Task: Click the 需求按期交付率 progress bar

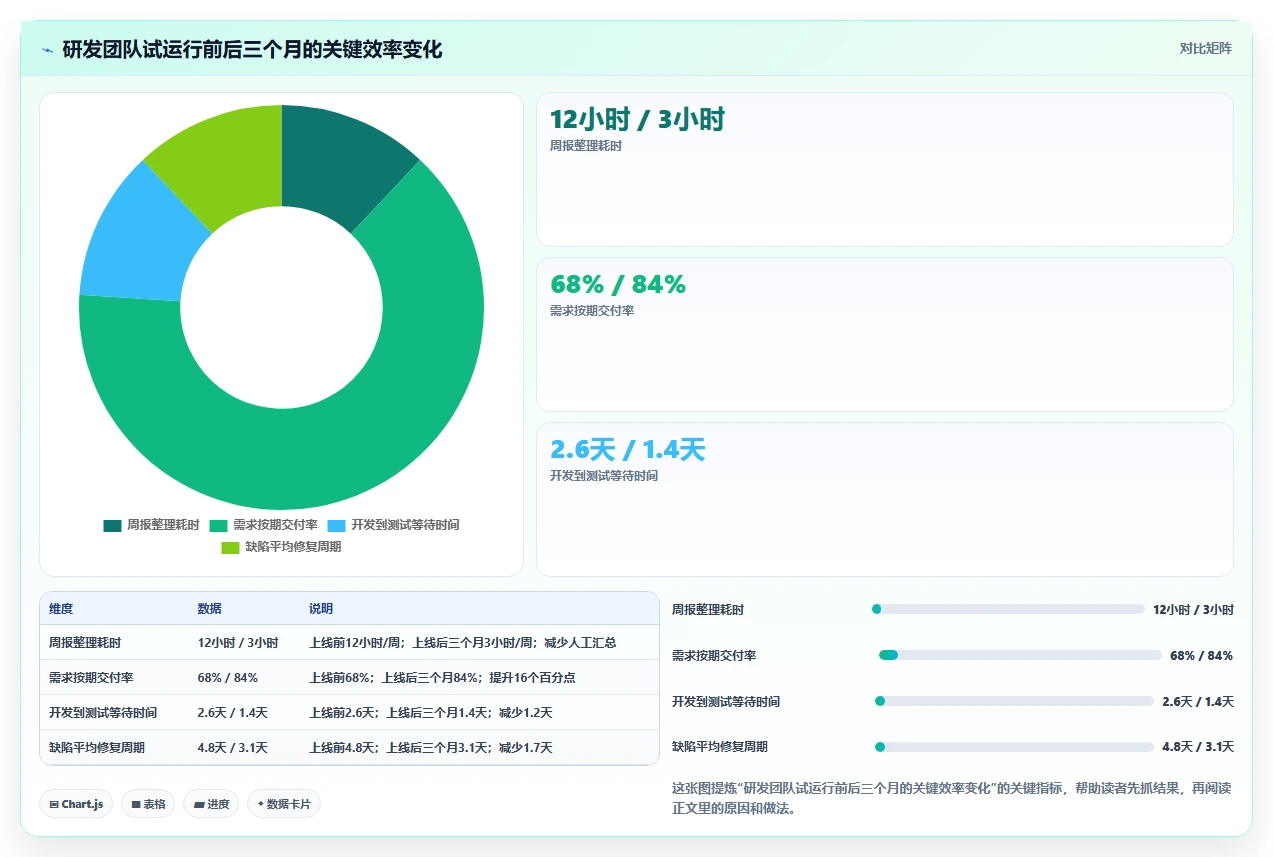Action: (1020, 655)
